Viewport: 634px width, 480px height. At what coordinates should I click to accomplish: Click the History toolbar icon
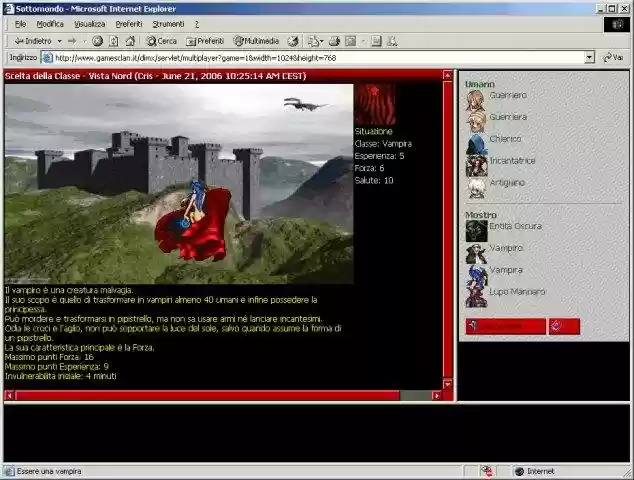(293, 41)
